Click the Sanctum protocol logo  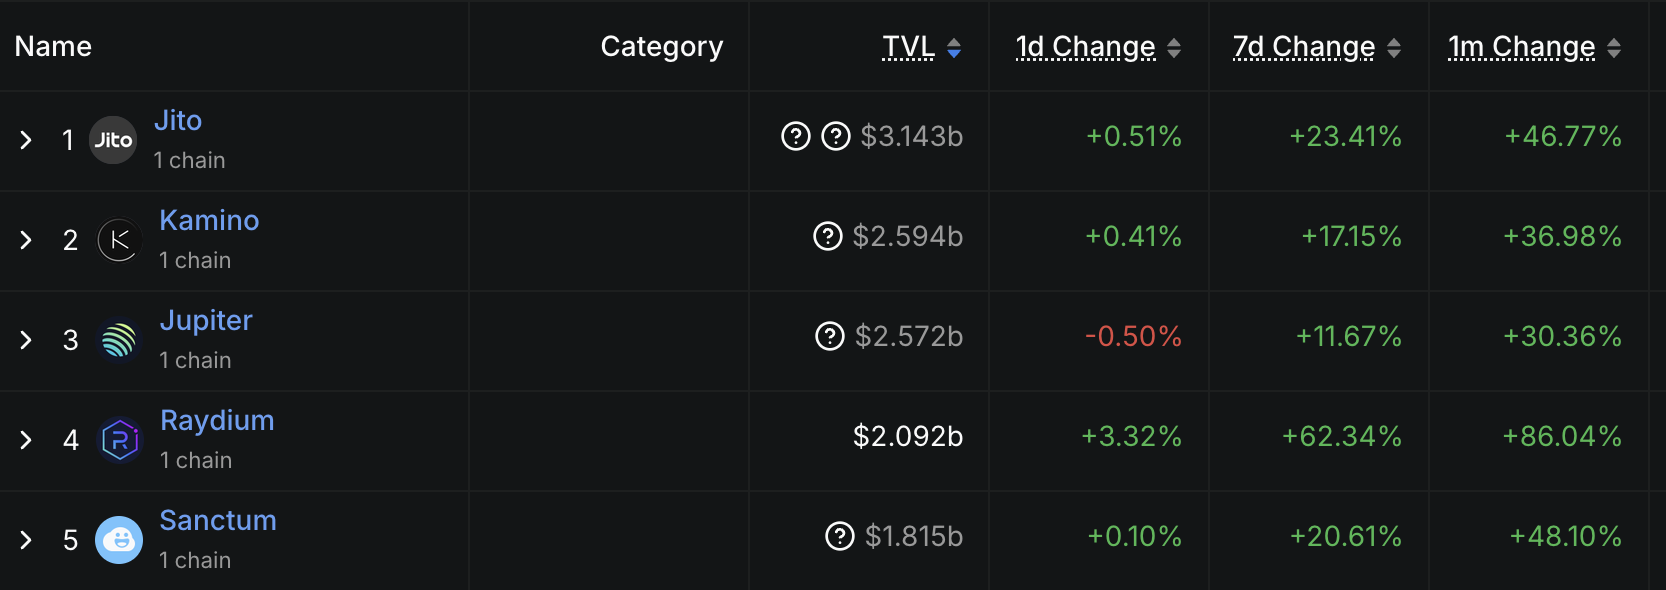(x=119, y=540)
